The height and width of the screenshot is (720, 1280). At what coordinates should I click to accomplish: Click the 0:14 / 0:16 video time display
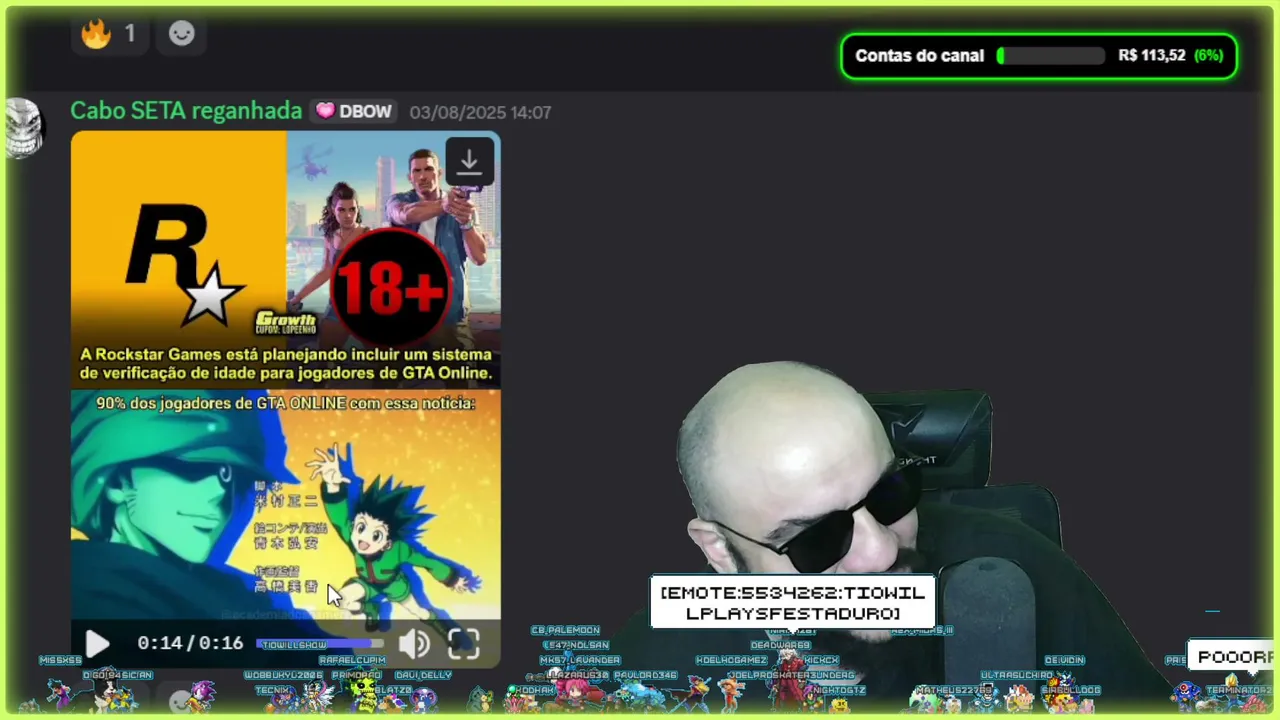click(190, 643)
